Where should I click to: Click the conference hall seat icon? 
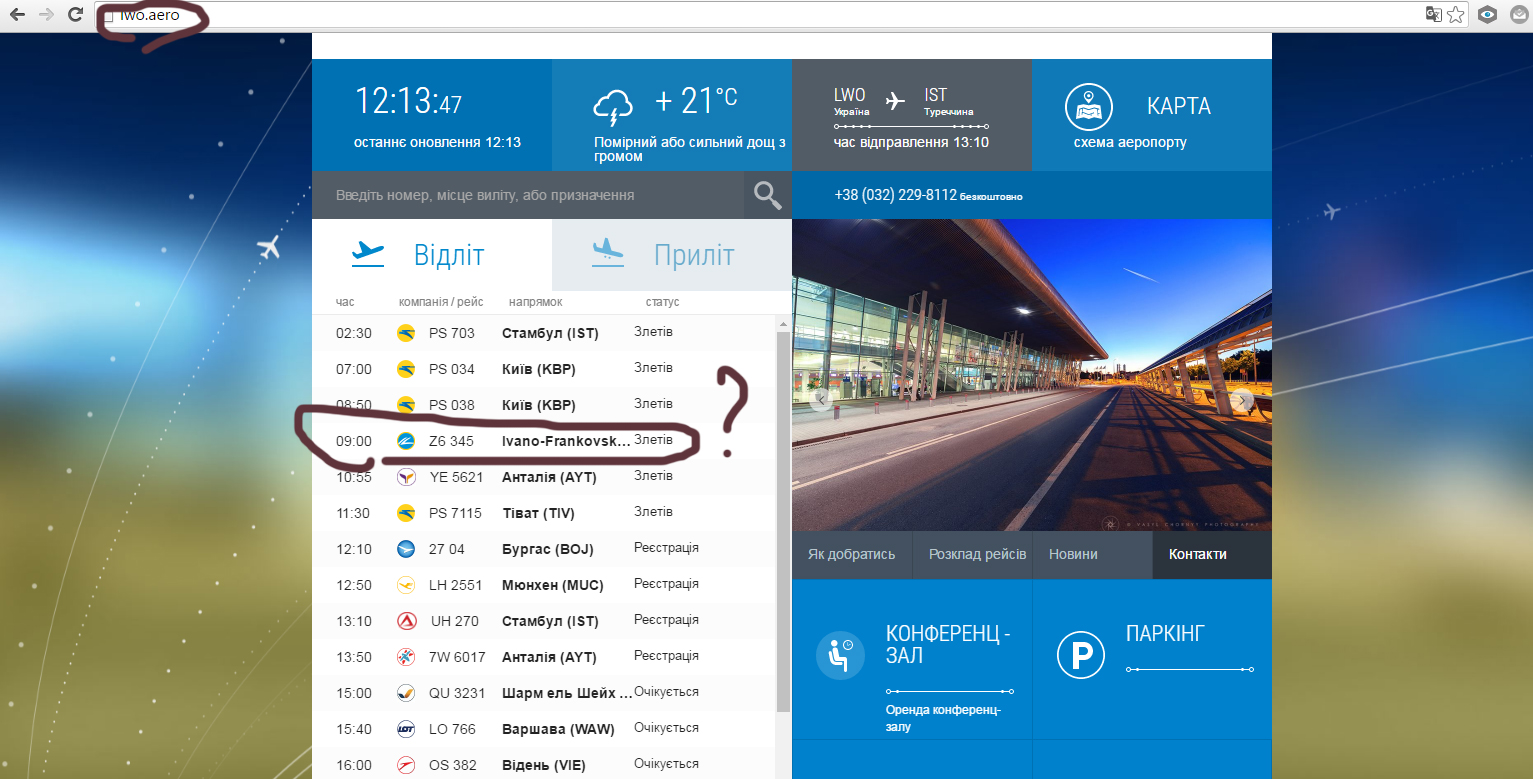tap(840, 655)
